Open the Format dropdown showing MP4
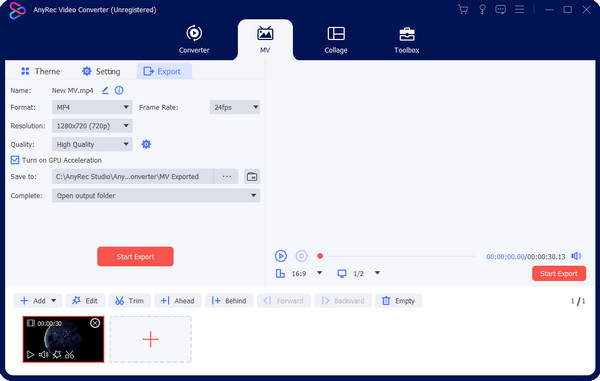 (x=92, y=107)
